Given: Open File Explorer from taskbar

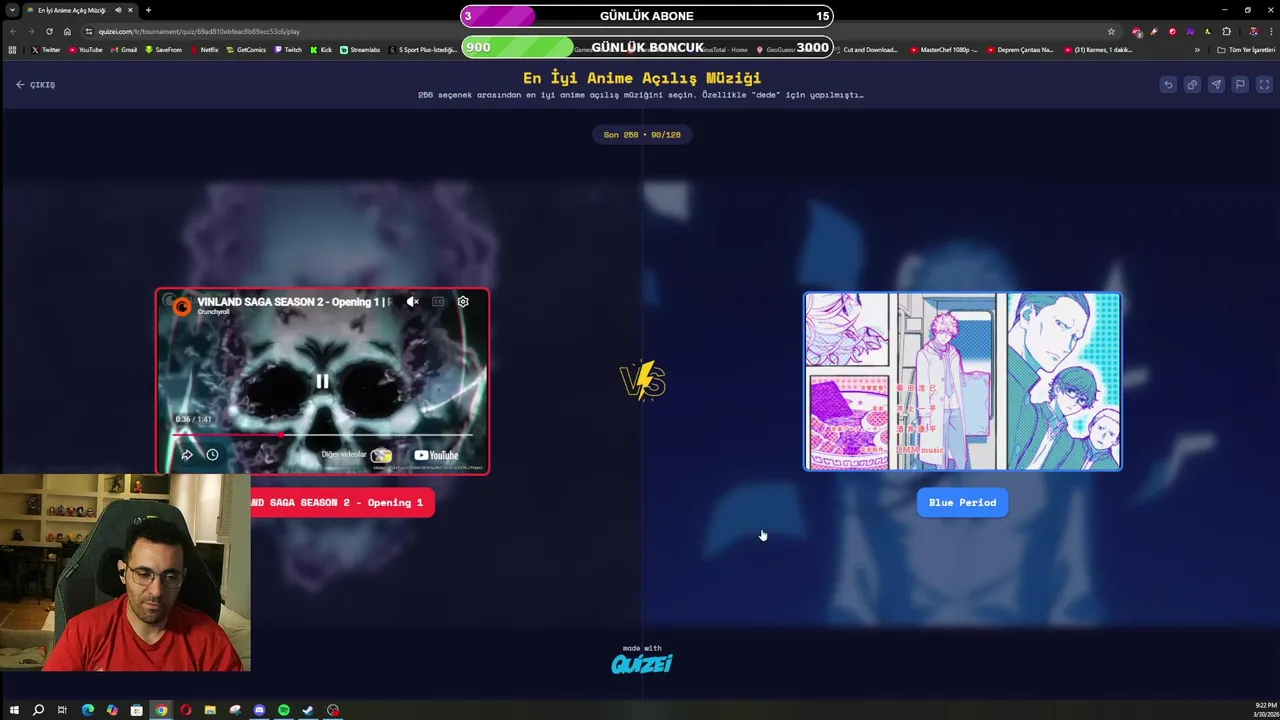Looking at the screenshot, I should [210, 710].
